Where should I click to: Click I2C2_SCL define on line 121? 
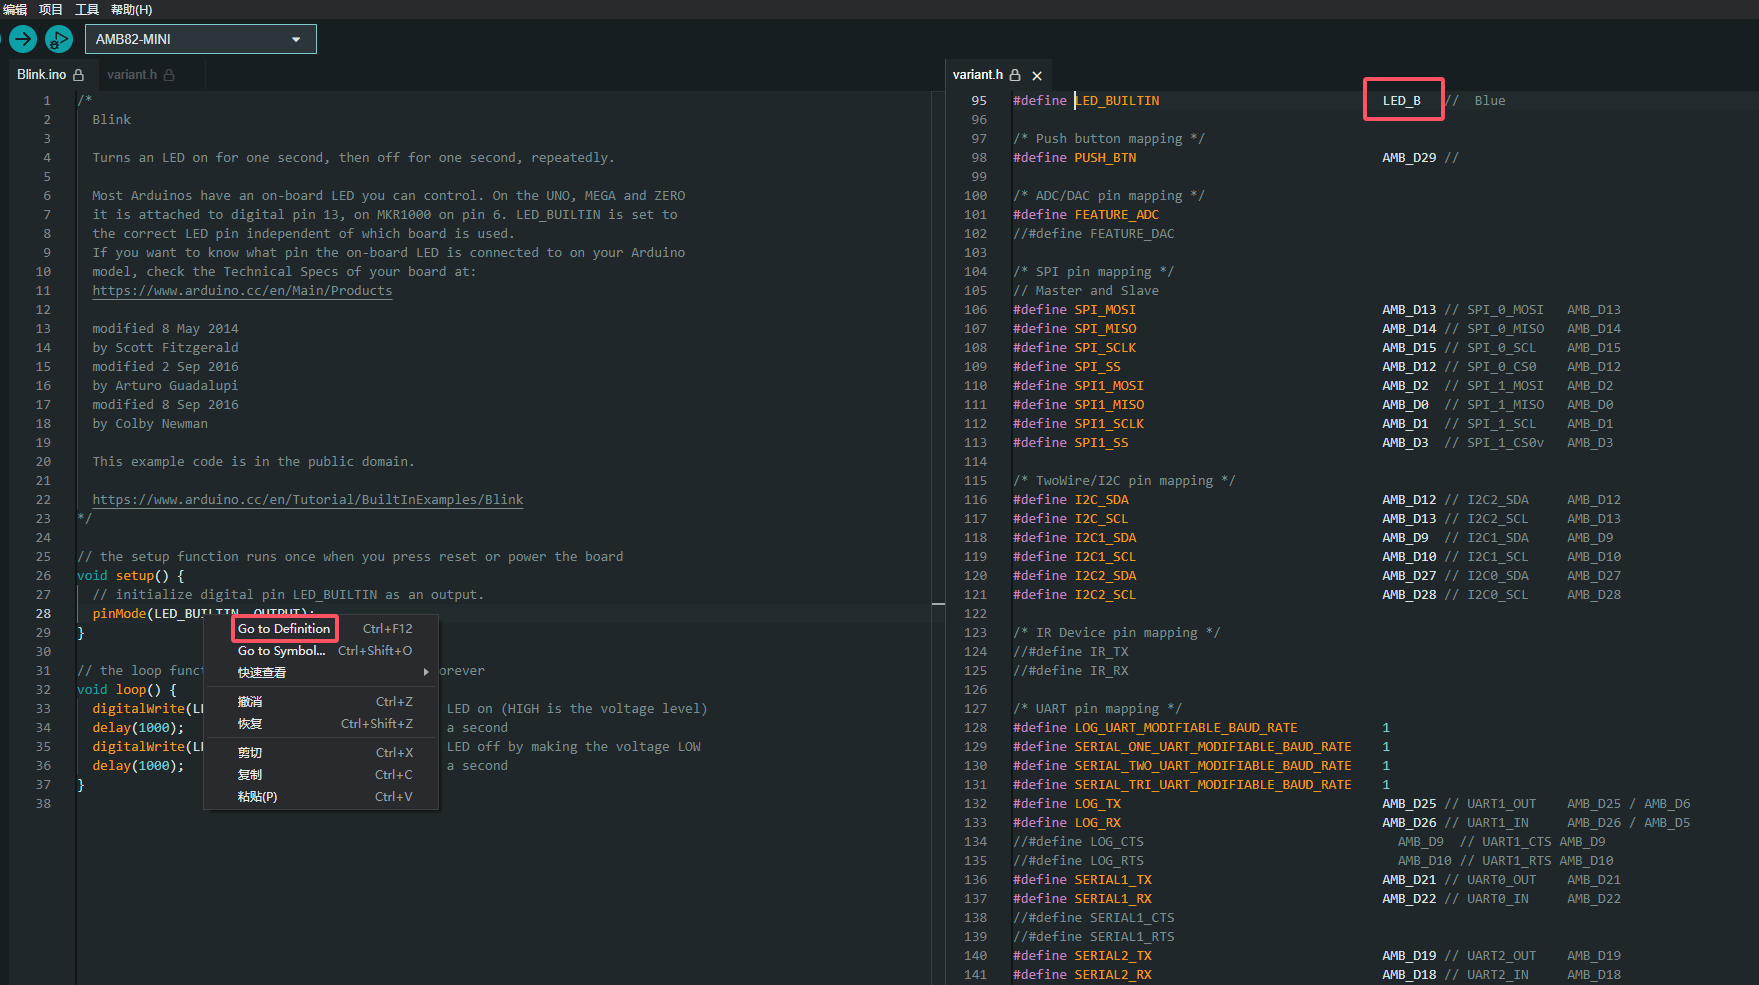click(x=1105, y=595)
